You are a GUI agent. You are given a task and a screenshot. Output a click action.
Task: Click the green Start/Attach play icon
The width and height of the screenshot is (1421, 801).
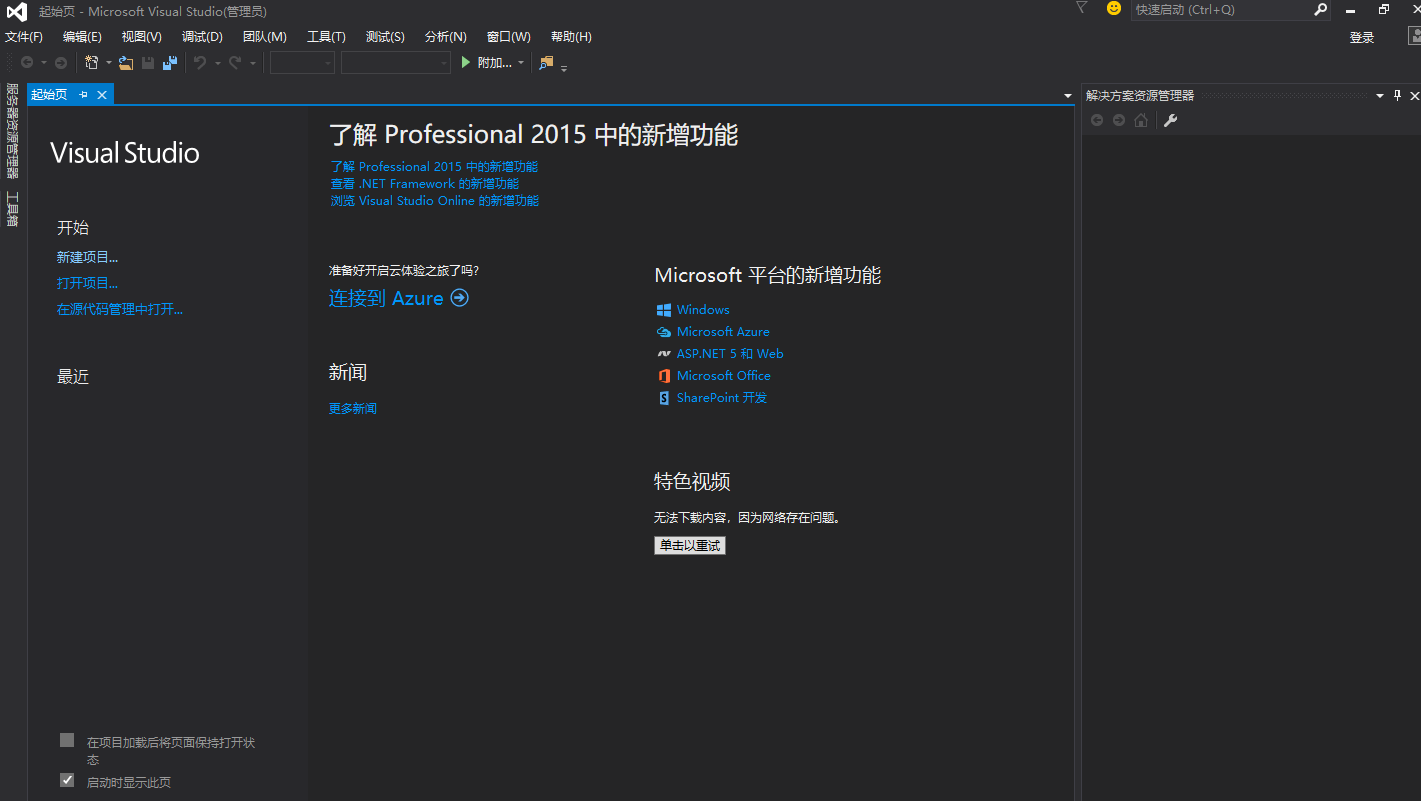coord(465,63)
